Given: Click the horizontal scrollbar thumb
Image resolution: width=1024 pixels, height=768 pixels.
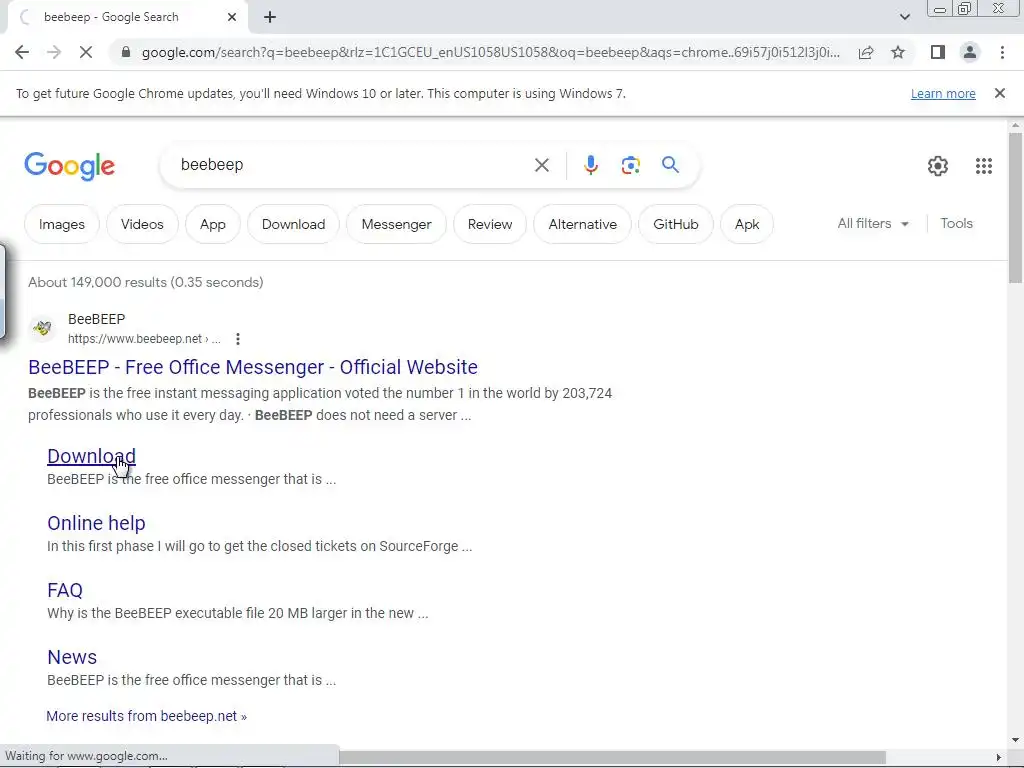Looking at the screenshot, I should coord(612,757).
